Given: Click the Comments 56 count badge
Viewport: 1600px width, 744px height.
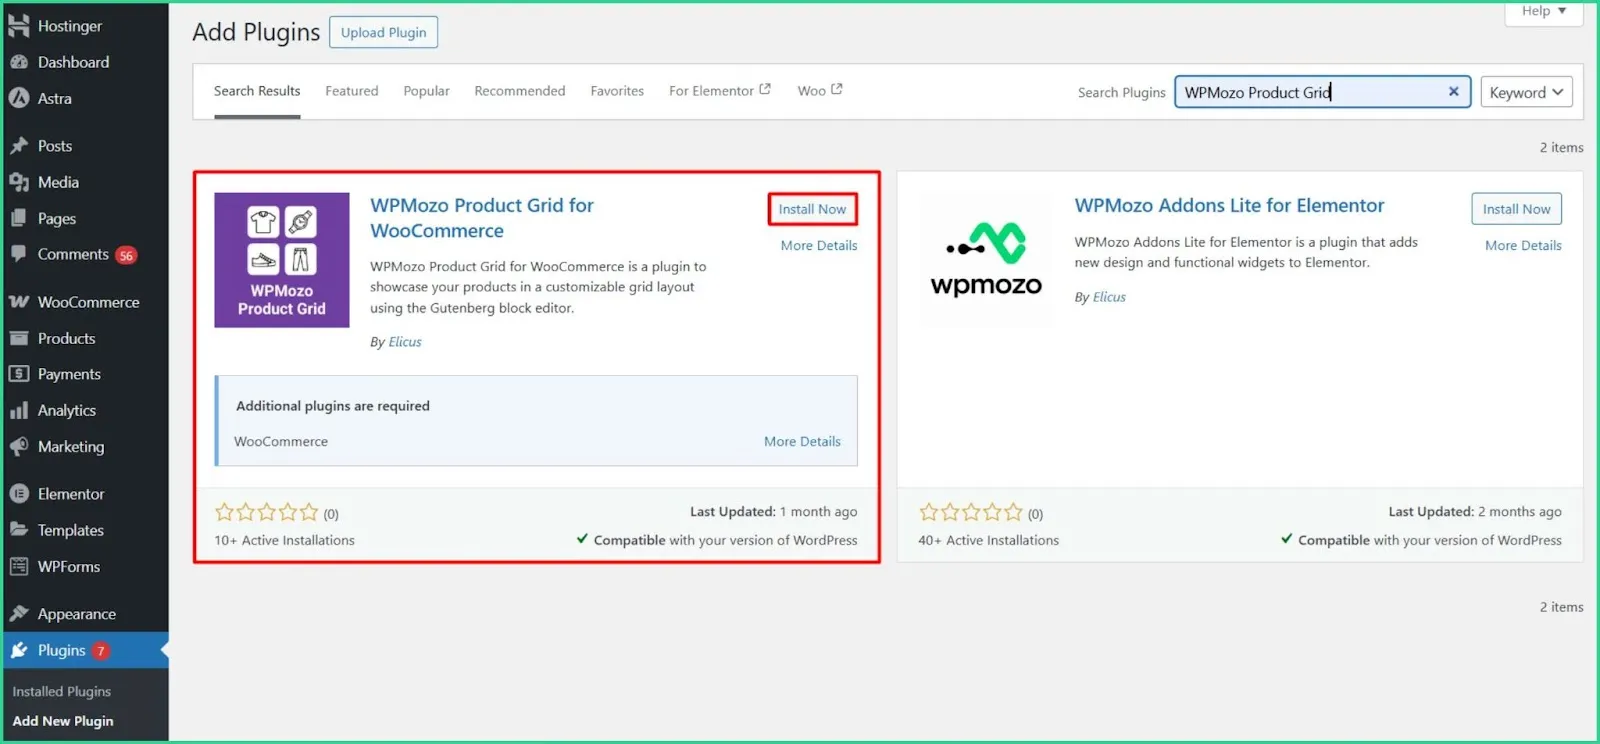Looking at the screenshot, I should [126, 255].
